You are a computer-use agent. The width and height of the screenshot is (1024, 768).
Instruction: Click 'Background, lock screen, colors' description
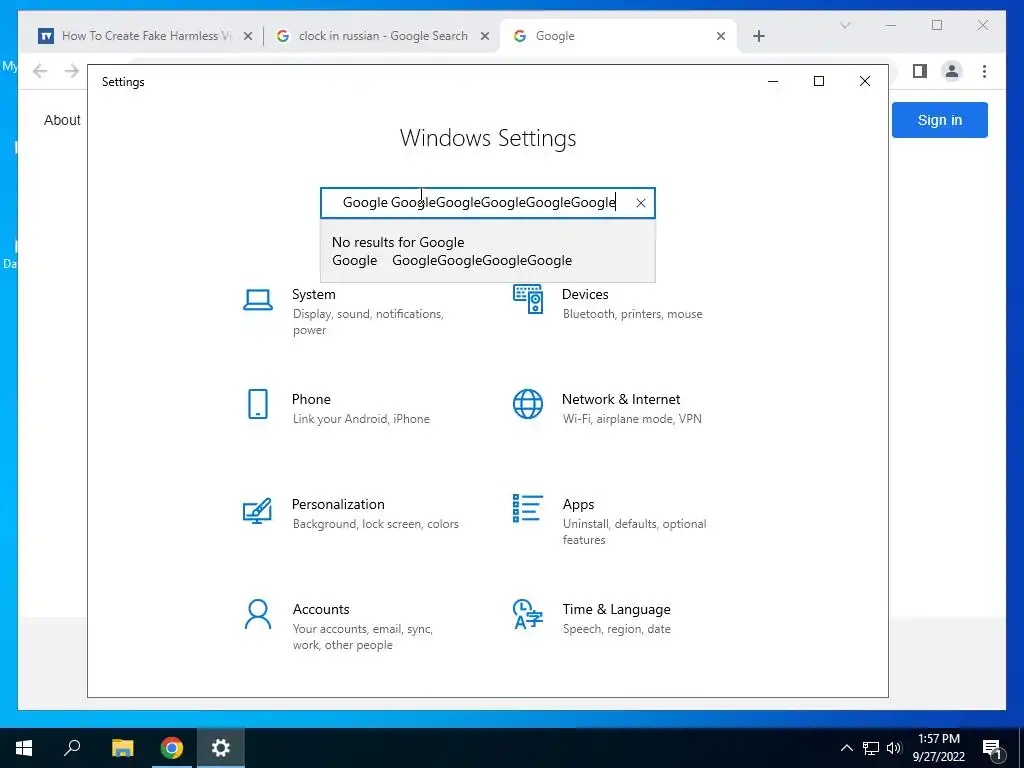point(376,524)
